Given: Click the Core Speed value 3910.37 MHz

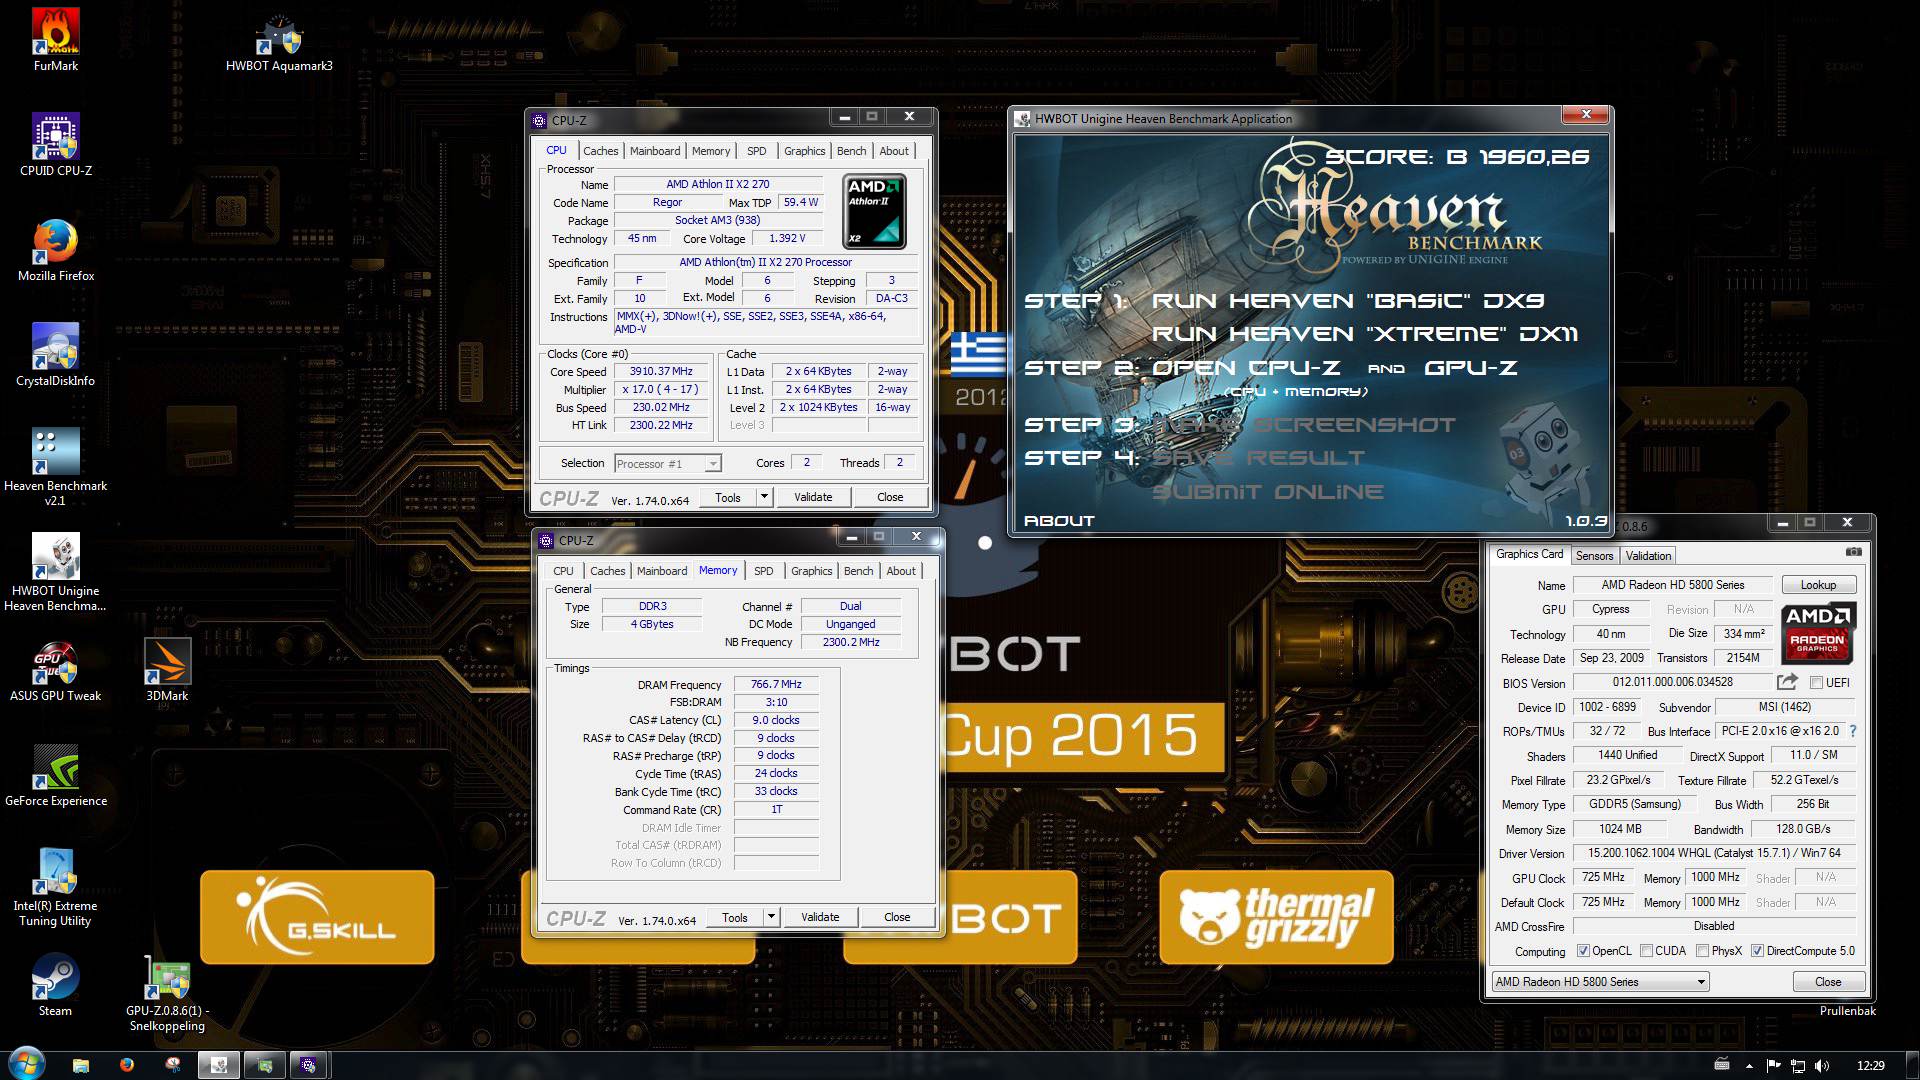Looking at the screenshot, I should 661,371.
